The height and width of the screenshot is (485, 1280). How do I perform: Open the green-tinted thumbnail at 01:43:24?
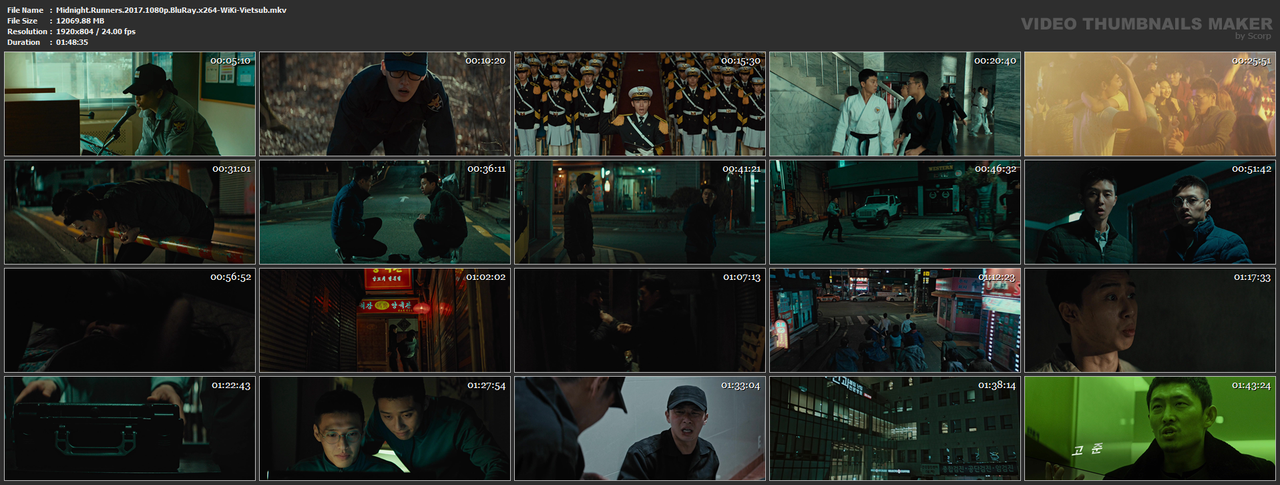[x=1150, y=428]
